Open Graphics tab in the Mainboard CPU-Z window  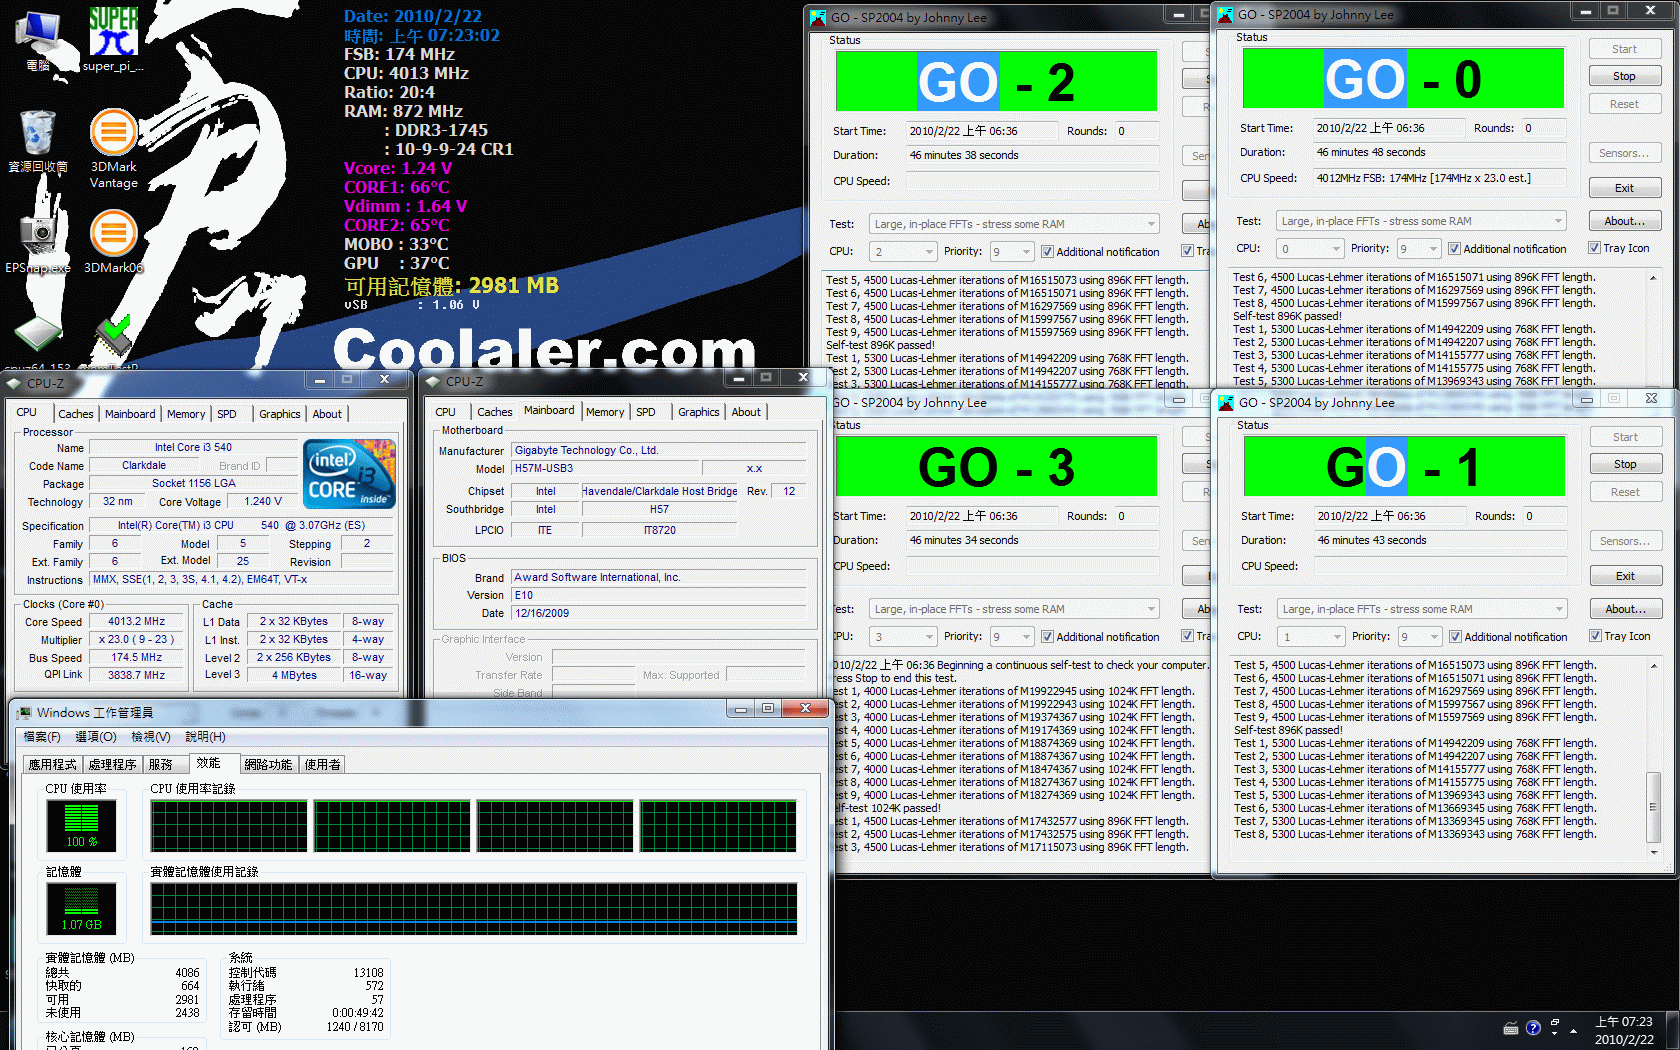tap(699, 412)
